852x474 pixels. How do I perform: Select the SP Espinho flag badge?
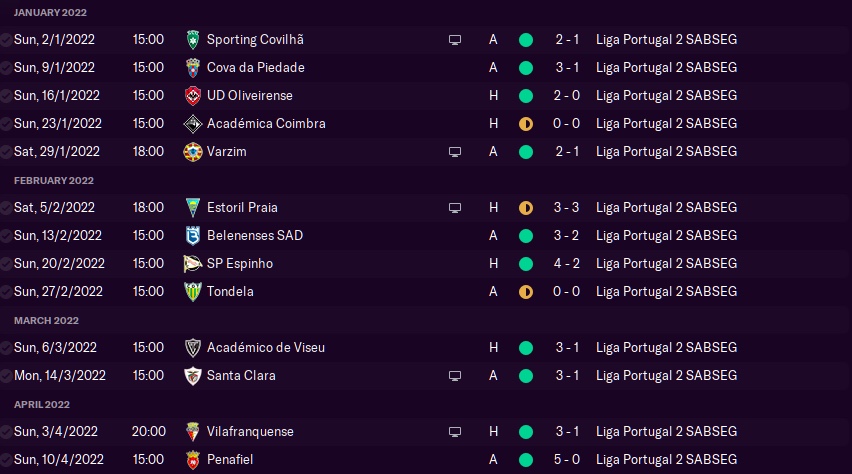(x=194, y=264)
